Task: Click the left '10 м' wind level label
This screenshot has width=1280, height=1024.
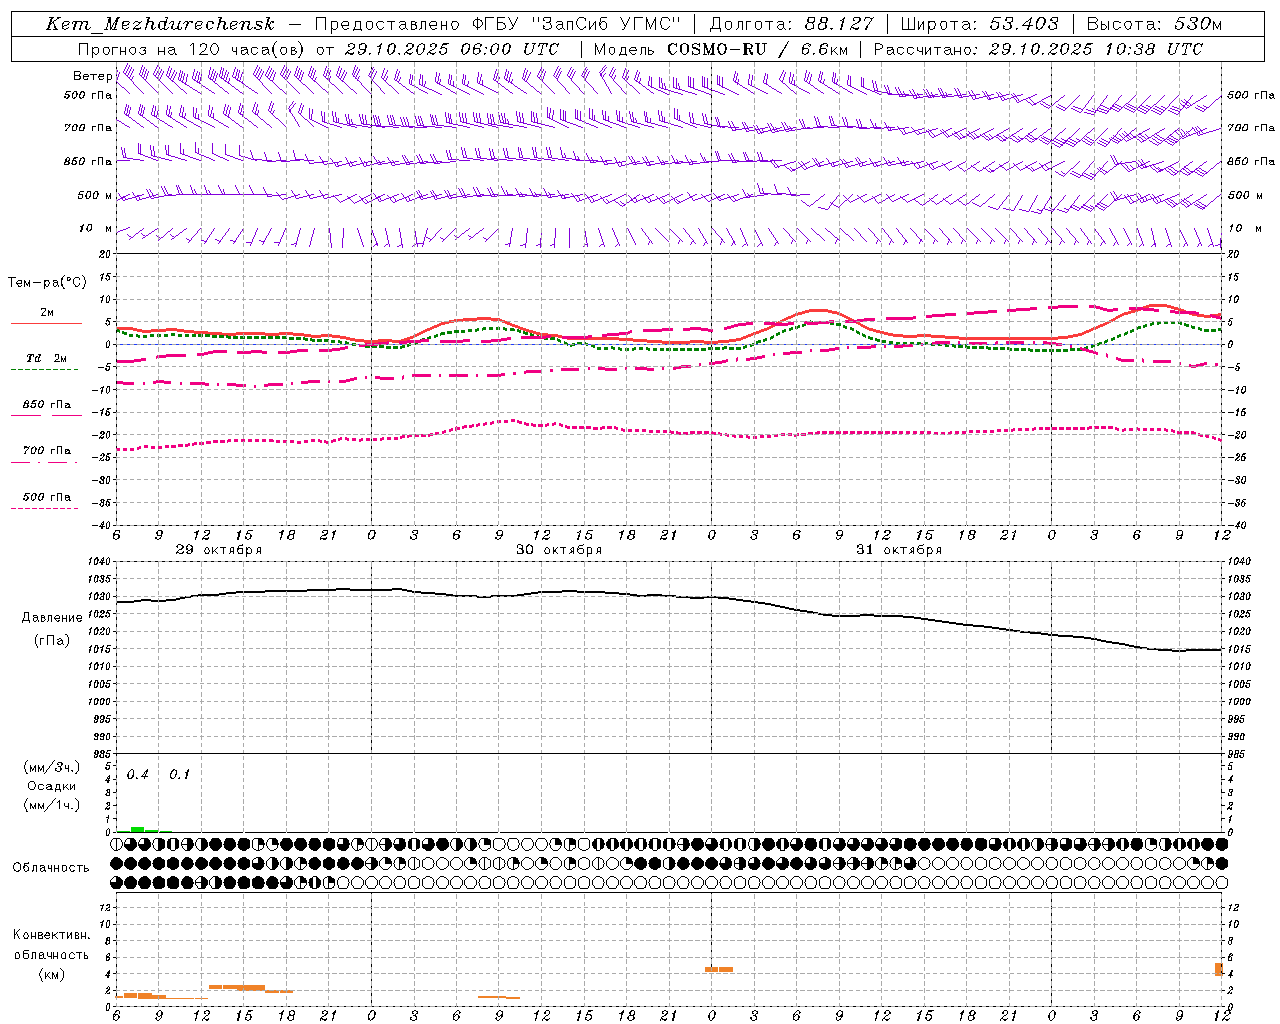Action: tap(95, 228)
